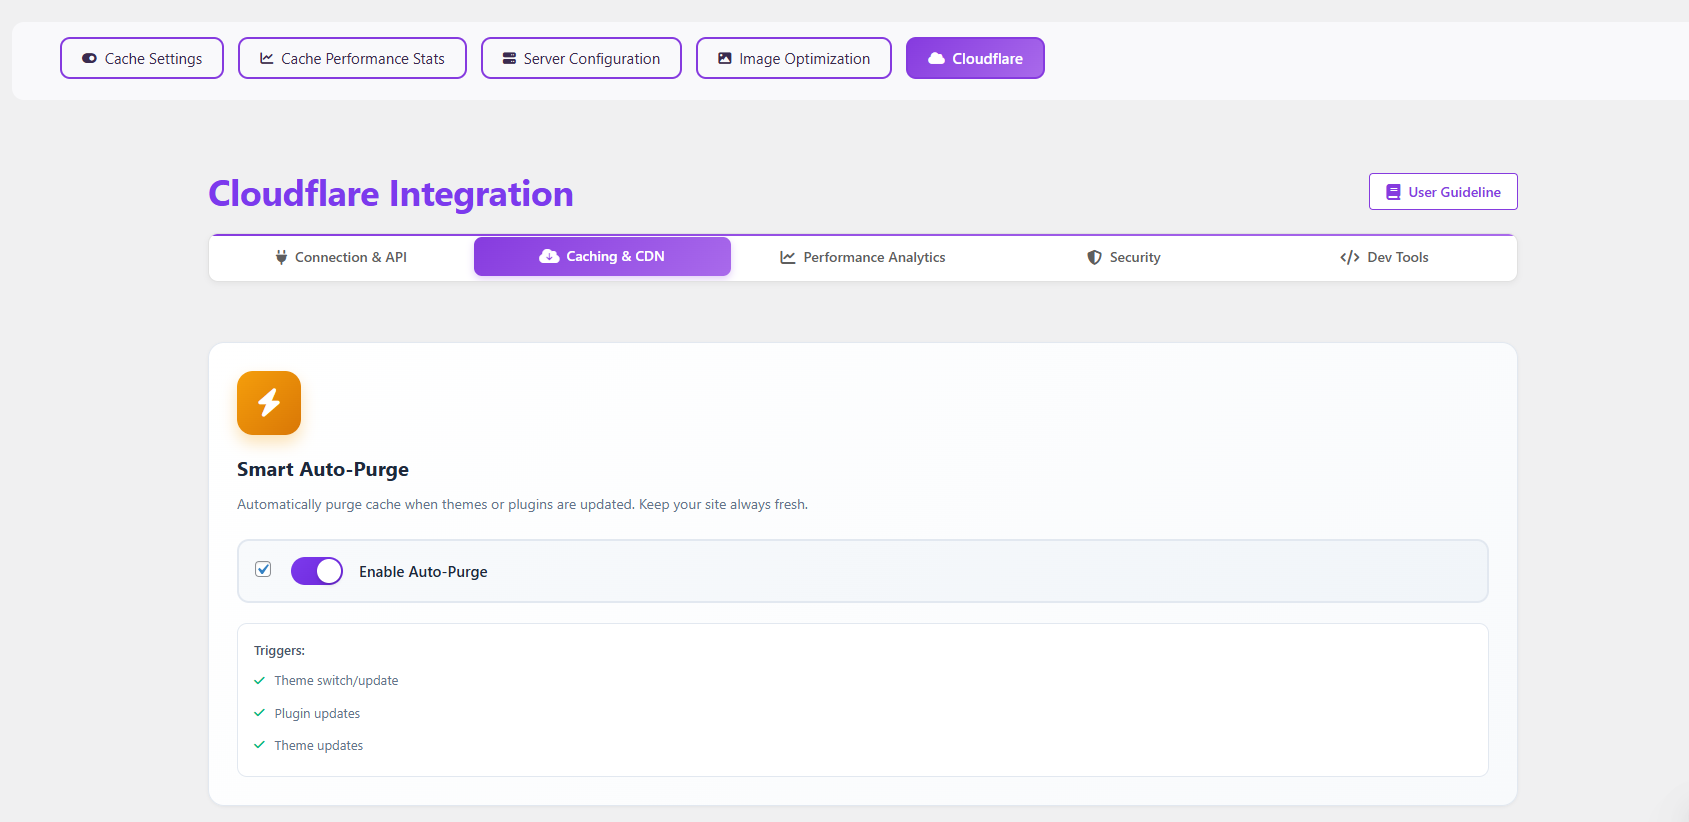Click the orange lightning bolt Smart Auto-Purge icon
Screen dimensions: 1689x822
(269, 403)
